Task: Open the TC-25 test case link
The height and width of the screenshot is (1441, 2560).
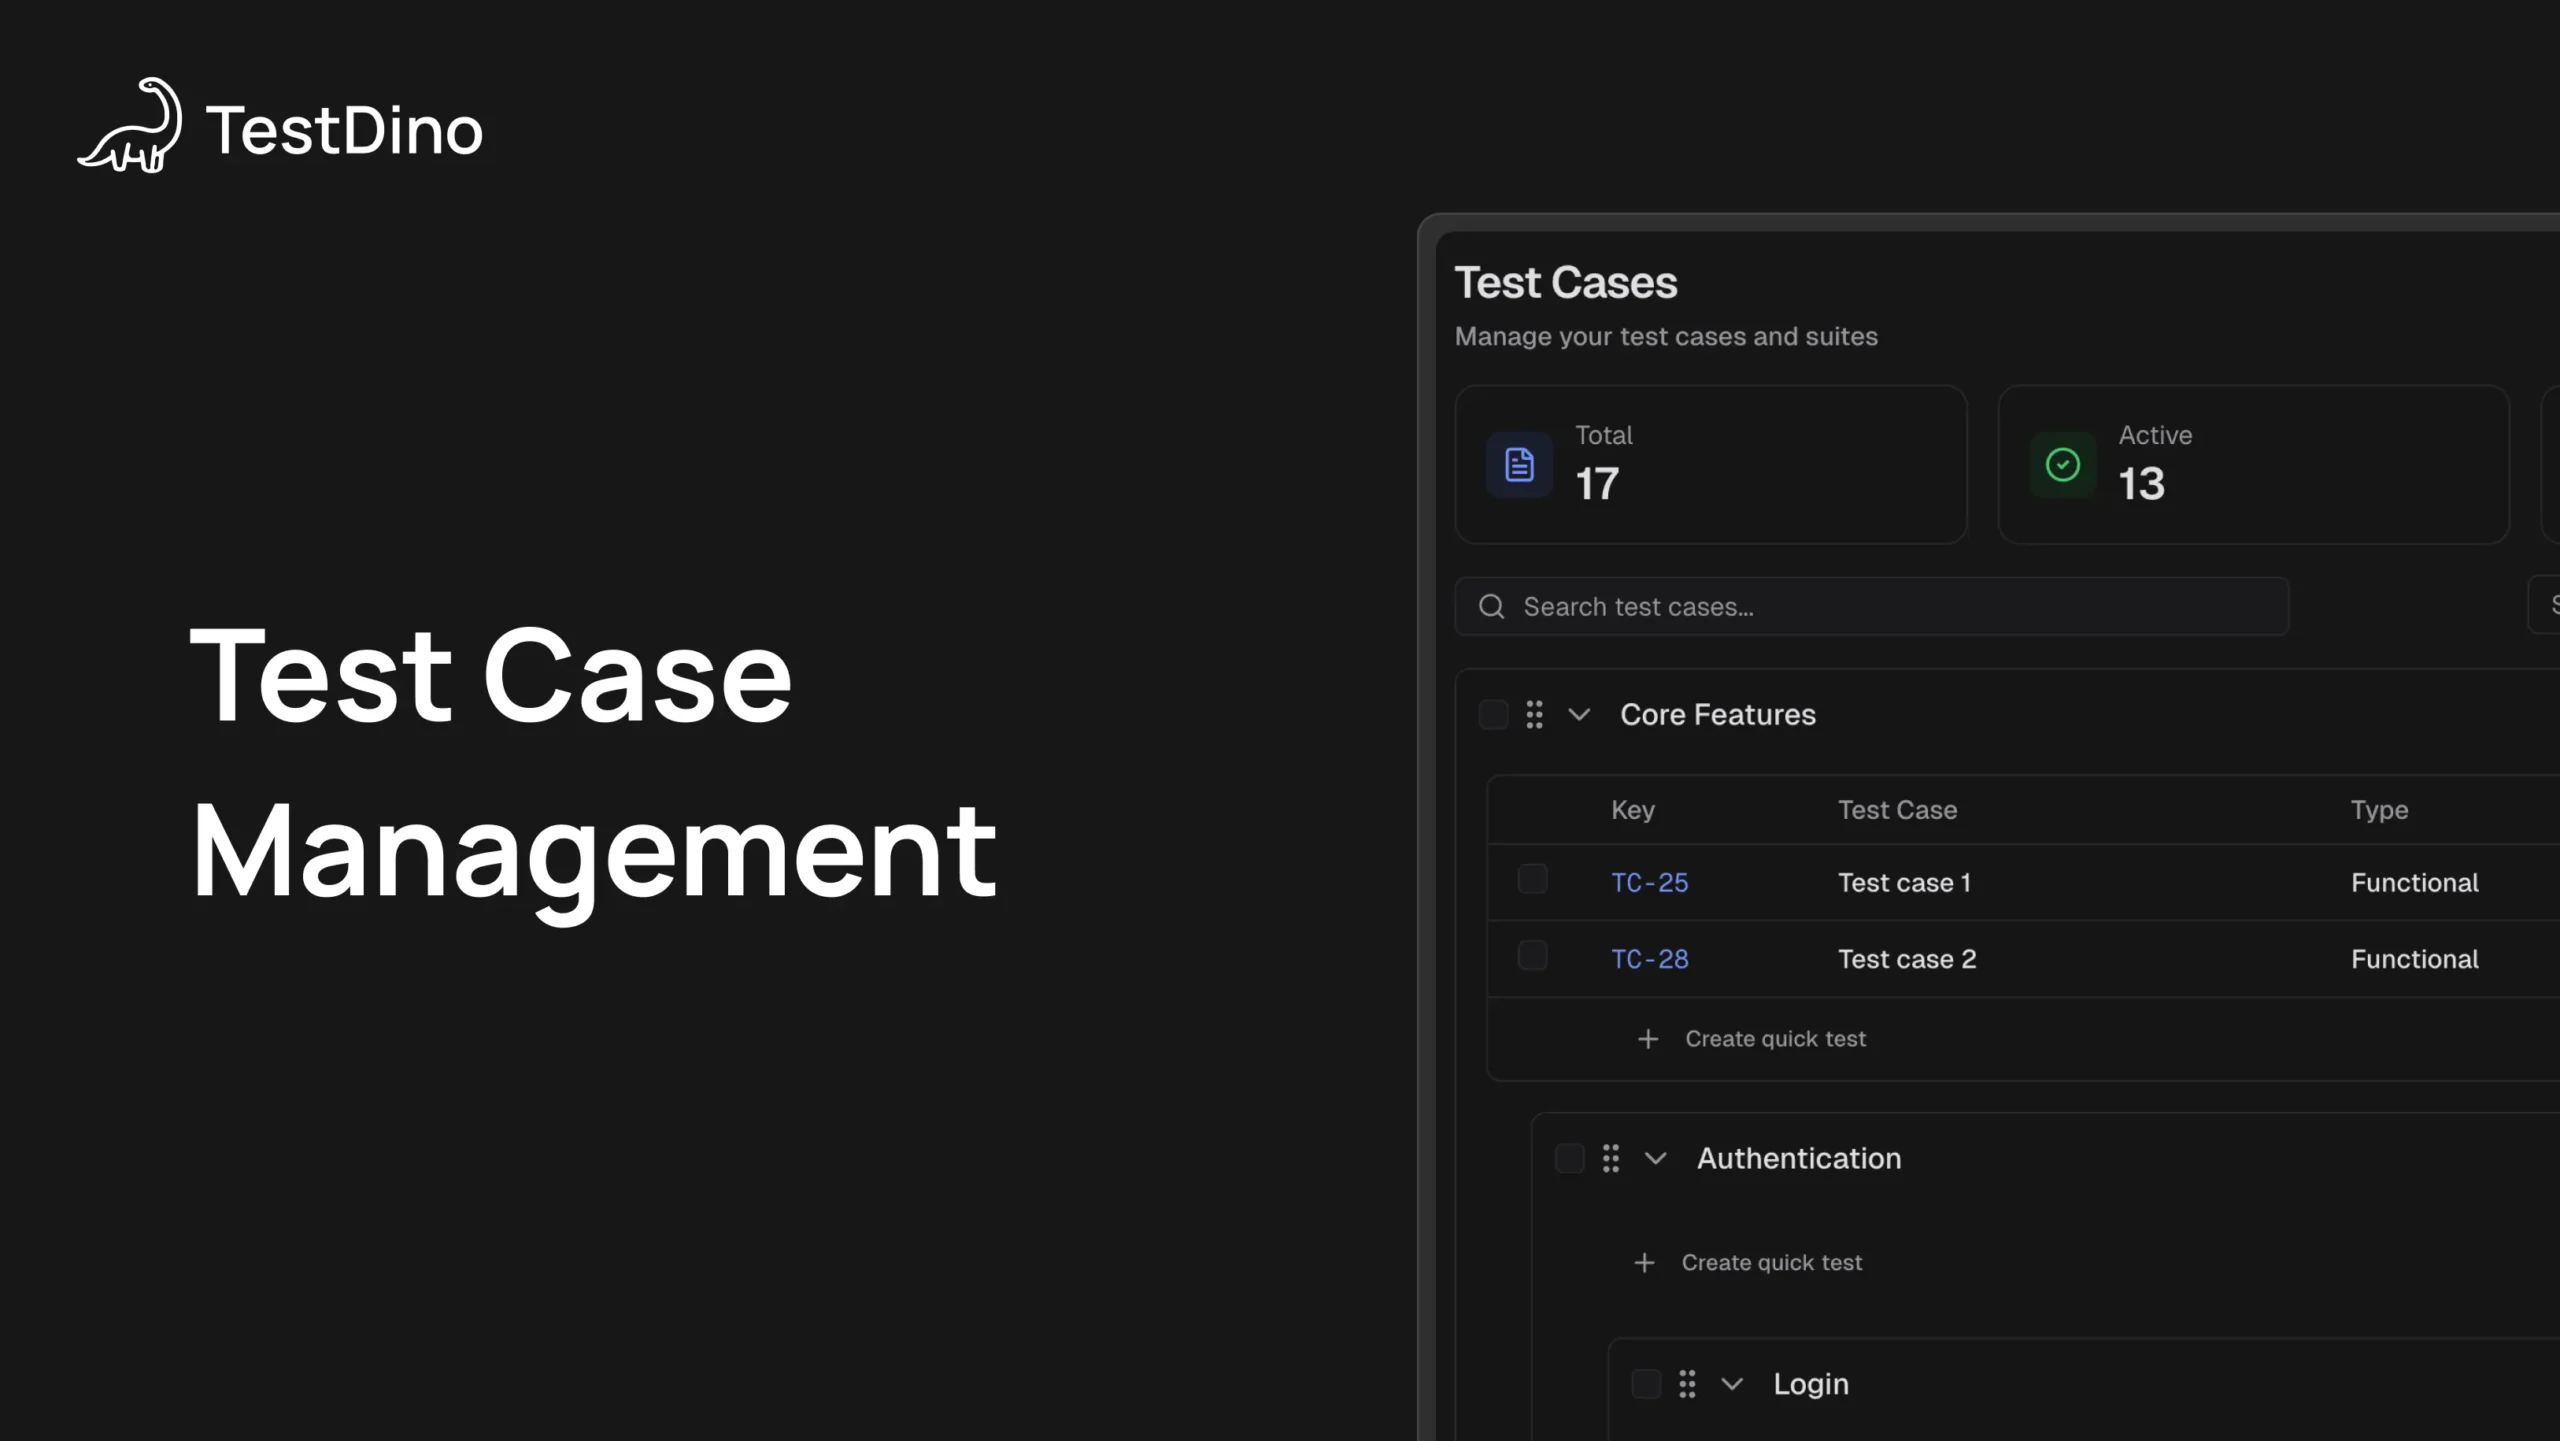Action: click(x=1649, y=883)
